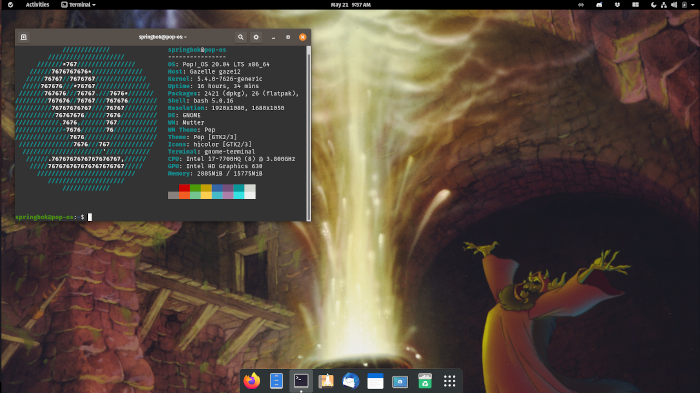The width and height of the screenshot is (700, 393).
Task: Open the Terminal app menu in the top bar
Action: [x=79, y=4]
